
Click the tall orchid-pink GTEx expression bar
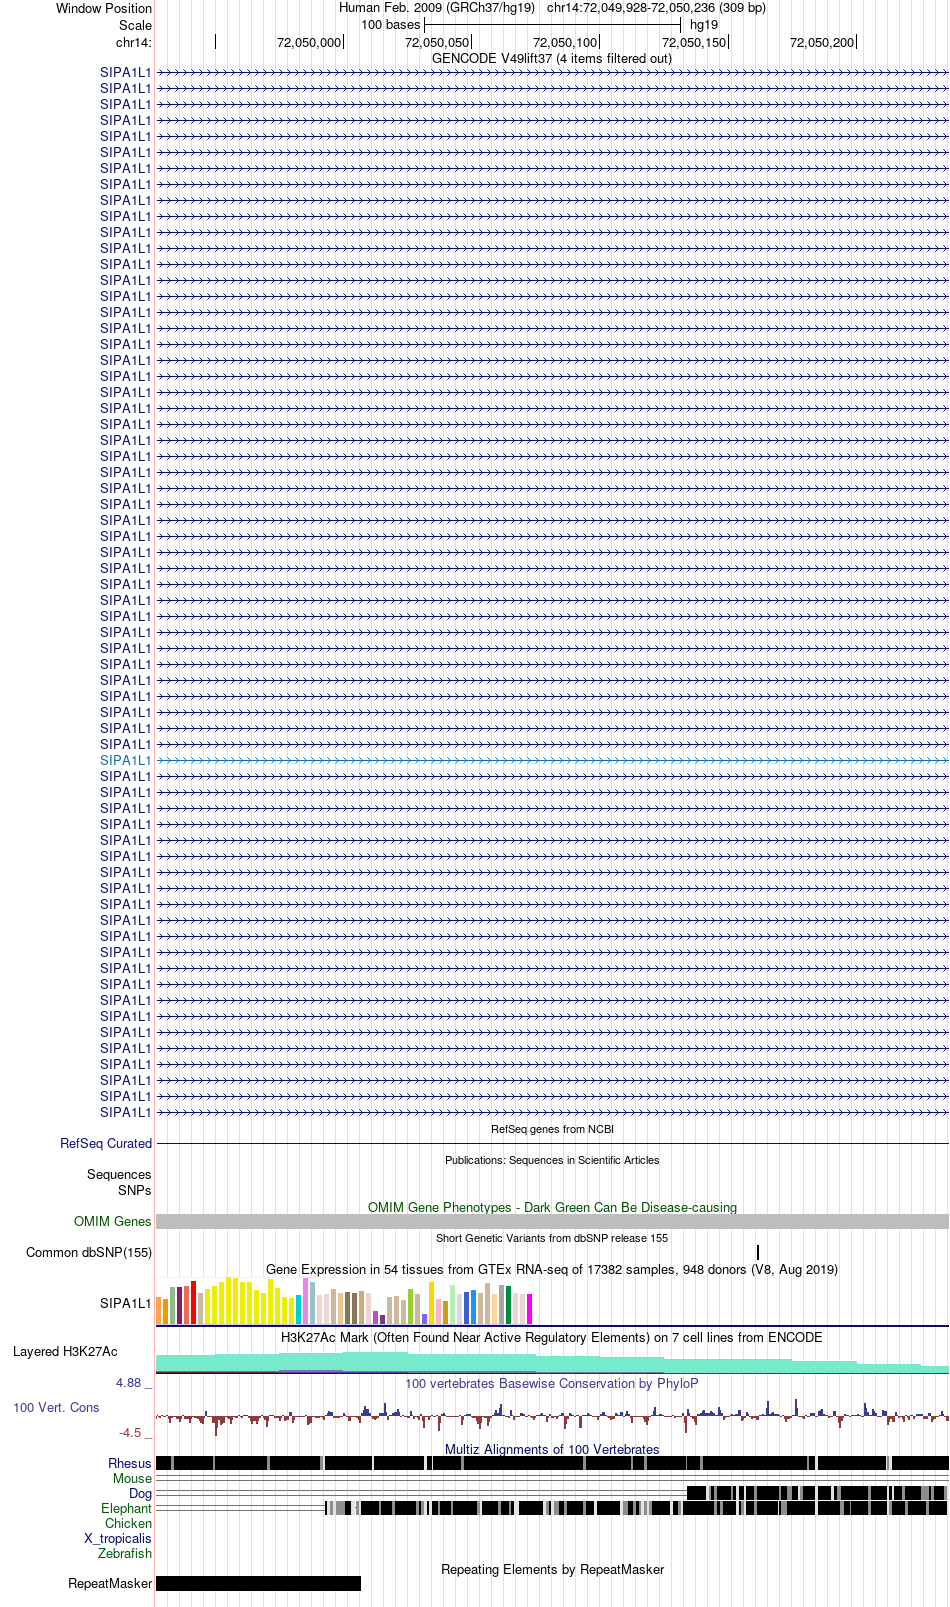(305, 1301)
